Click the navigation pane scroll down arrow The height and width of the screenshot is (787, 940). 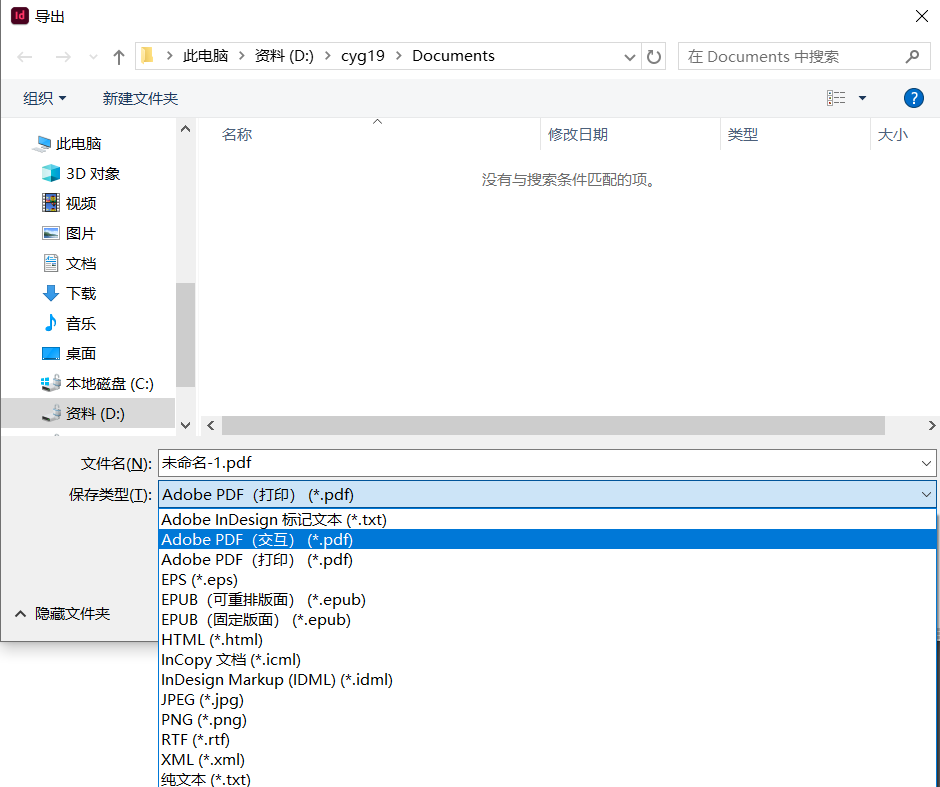click(x=185, y=425)
